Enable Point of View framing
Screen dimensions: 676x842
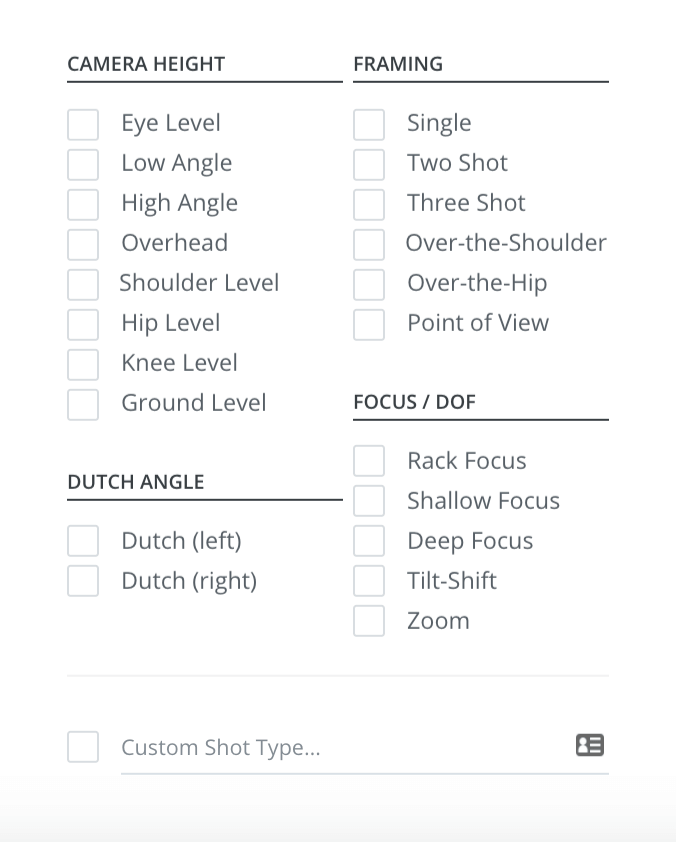(369, 324)
